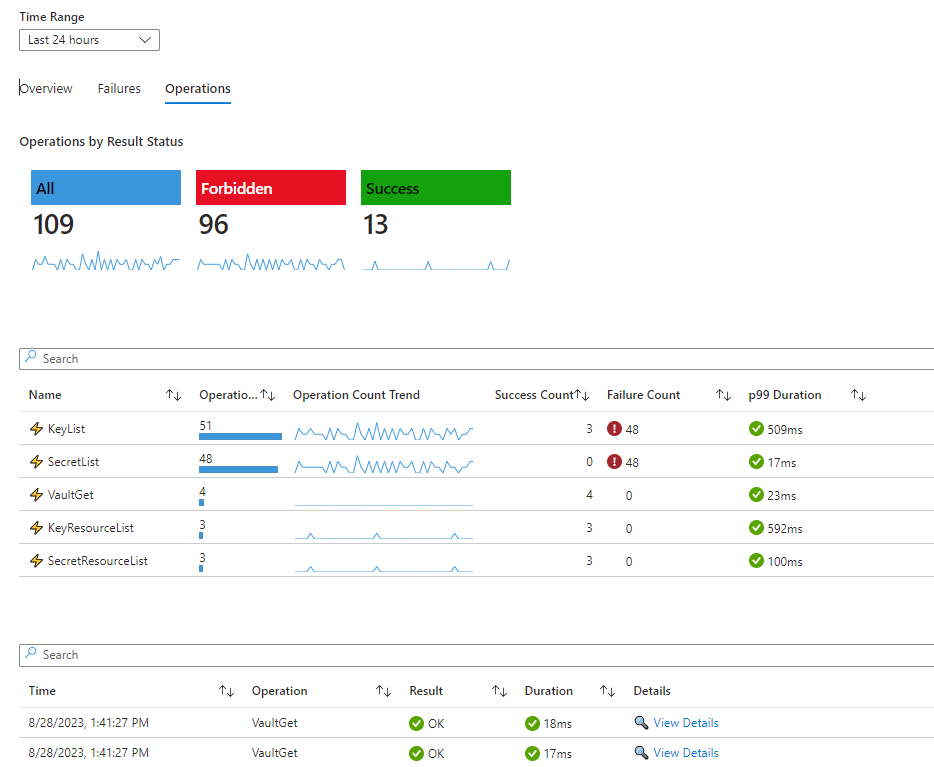Sort by Failure Count column arrows
The height and width of the screenshot is (767, 934).
[x=723, y=395]
